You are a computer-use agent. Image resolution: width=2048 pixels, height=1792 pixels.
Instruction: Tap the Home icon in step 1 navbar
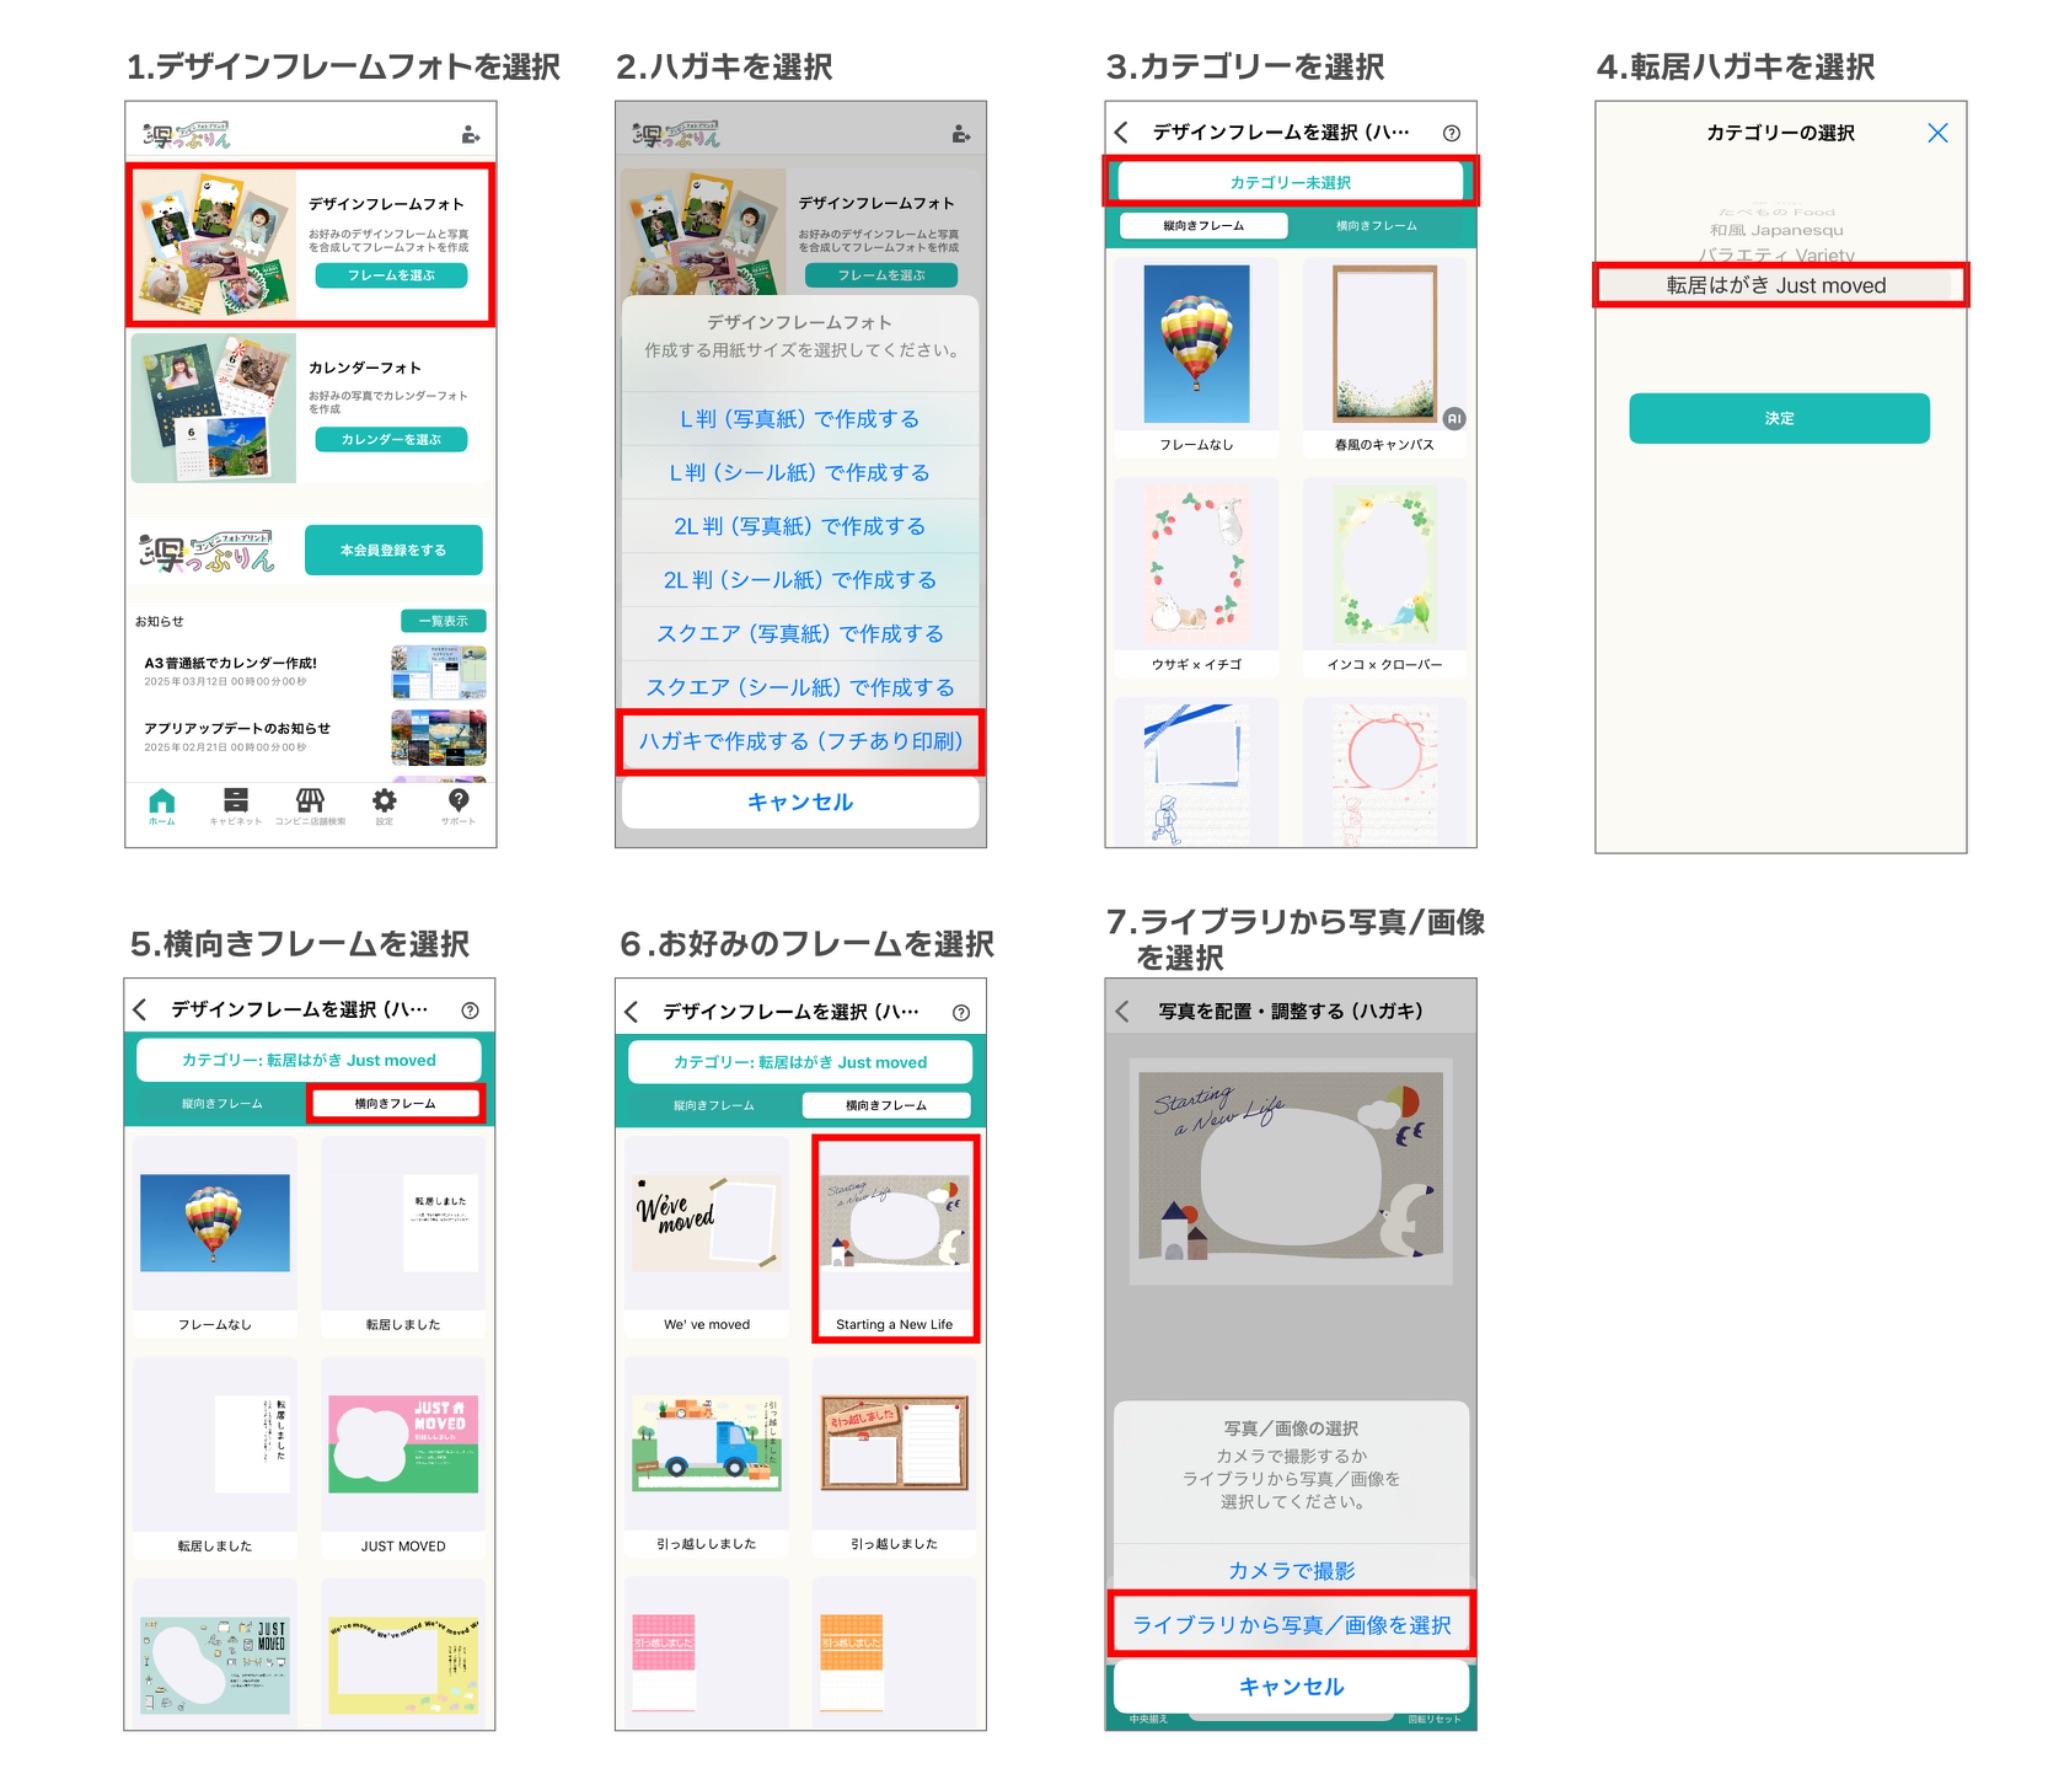[x=161, y=802]
